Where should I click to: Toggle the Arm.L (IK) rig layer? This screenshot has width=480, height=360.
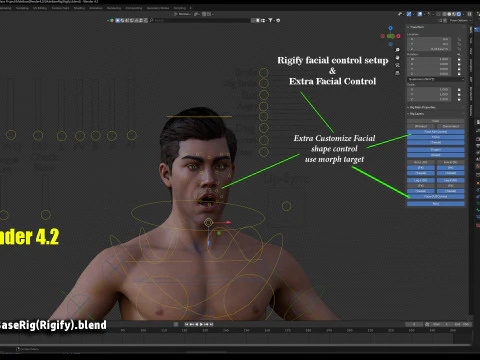coord(421,162)
